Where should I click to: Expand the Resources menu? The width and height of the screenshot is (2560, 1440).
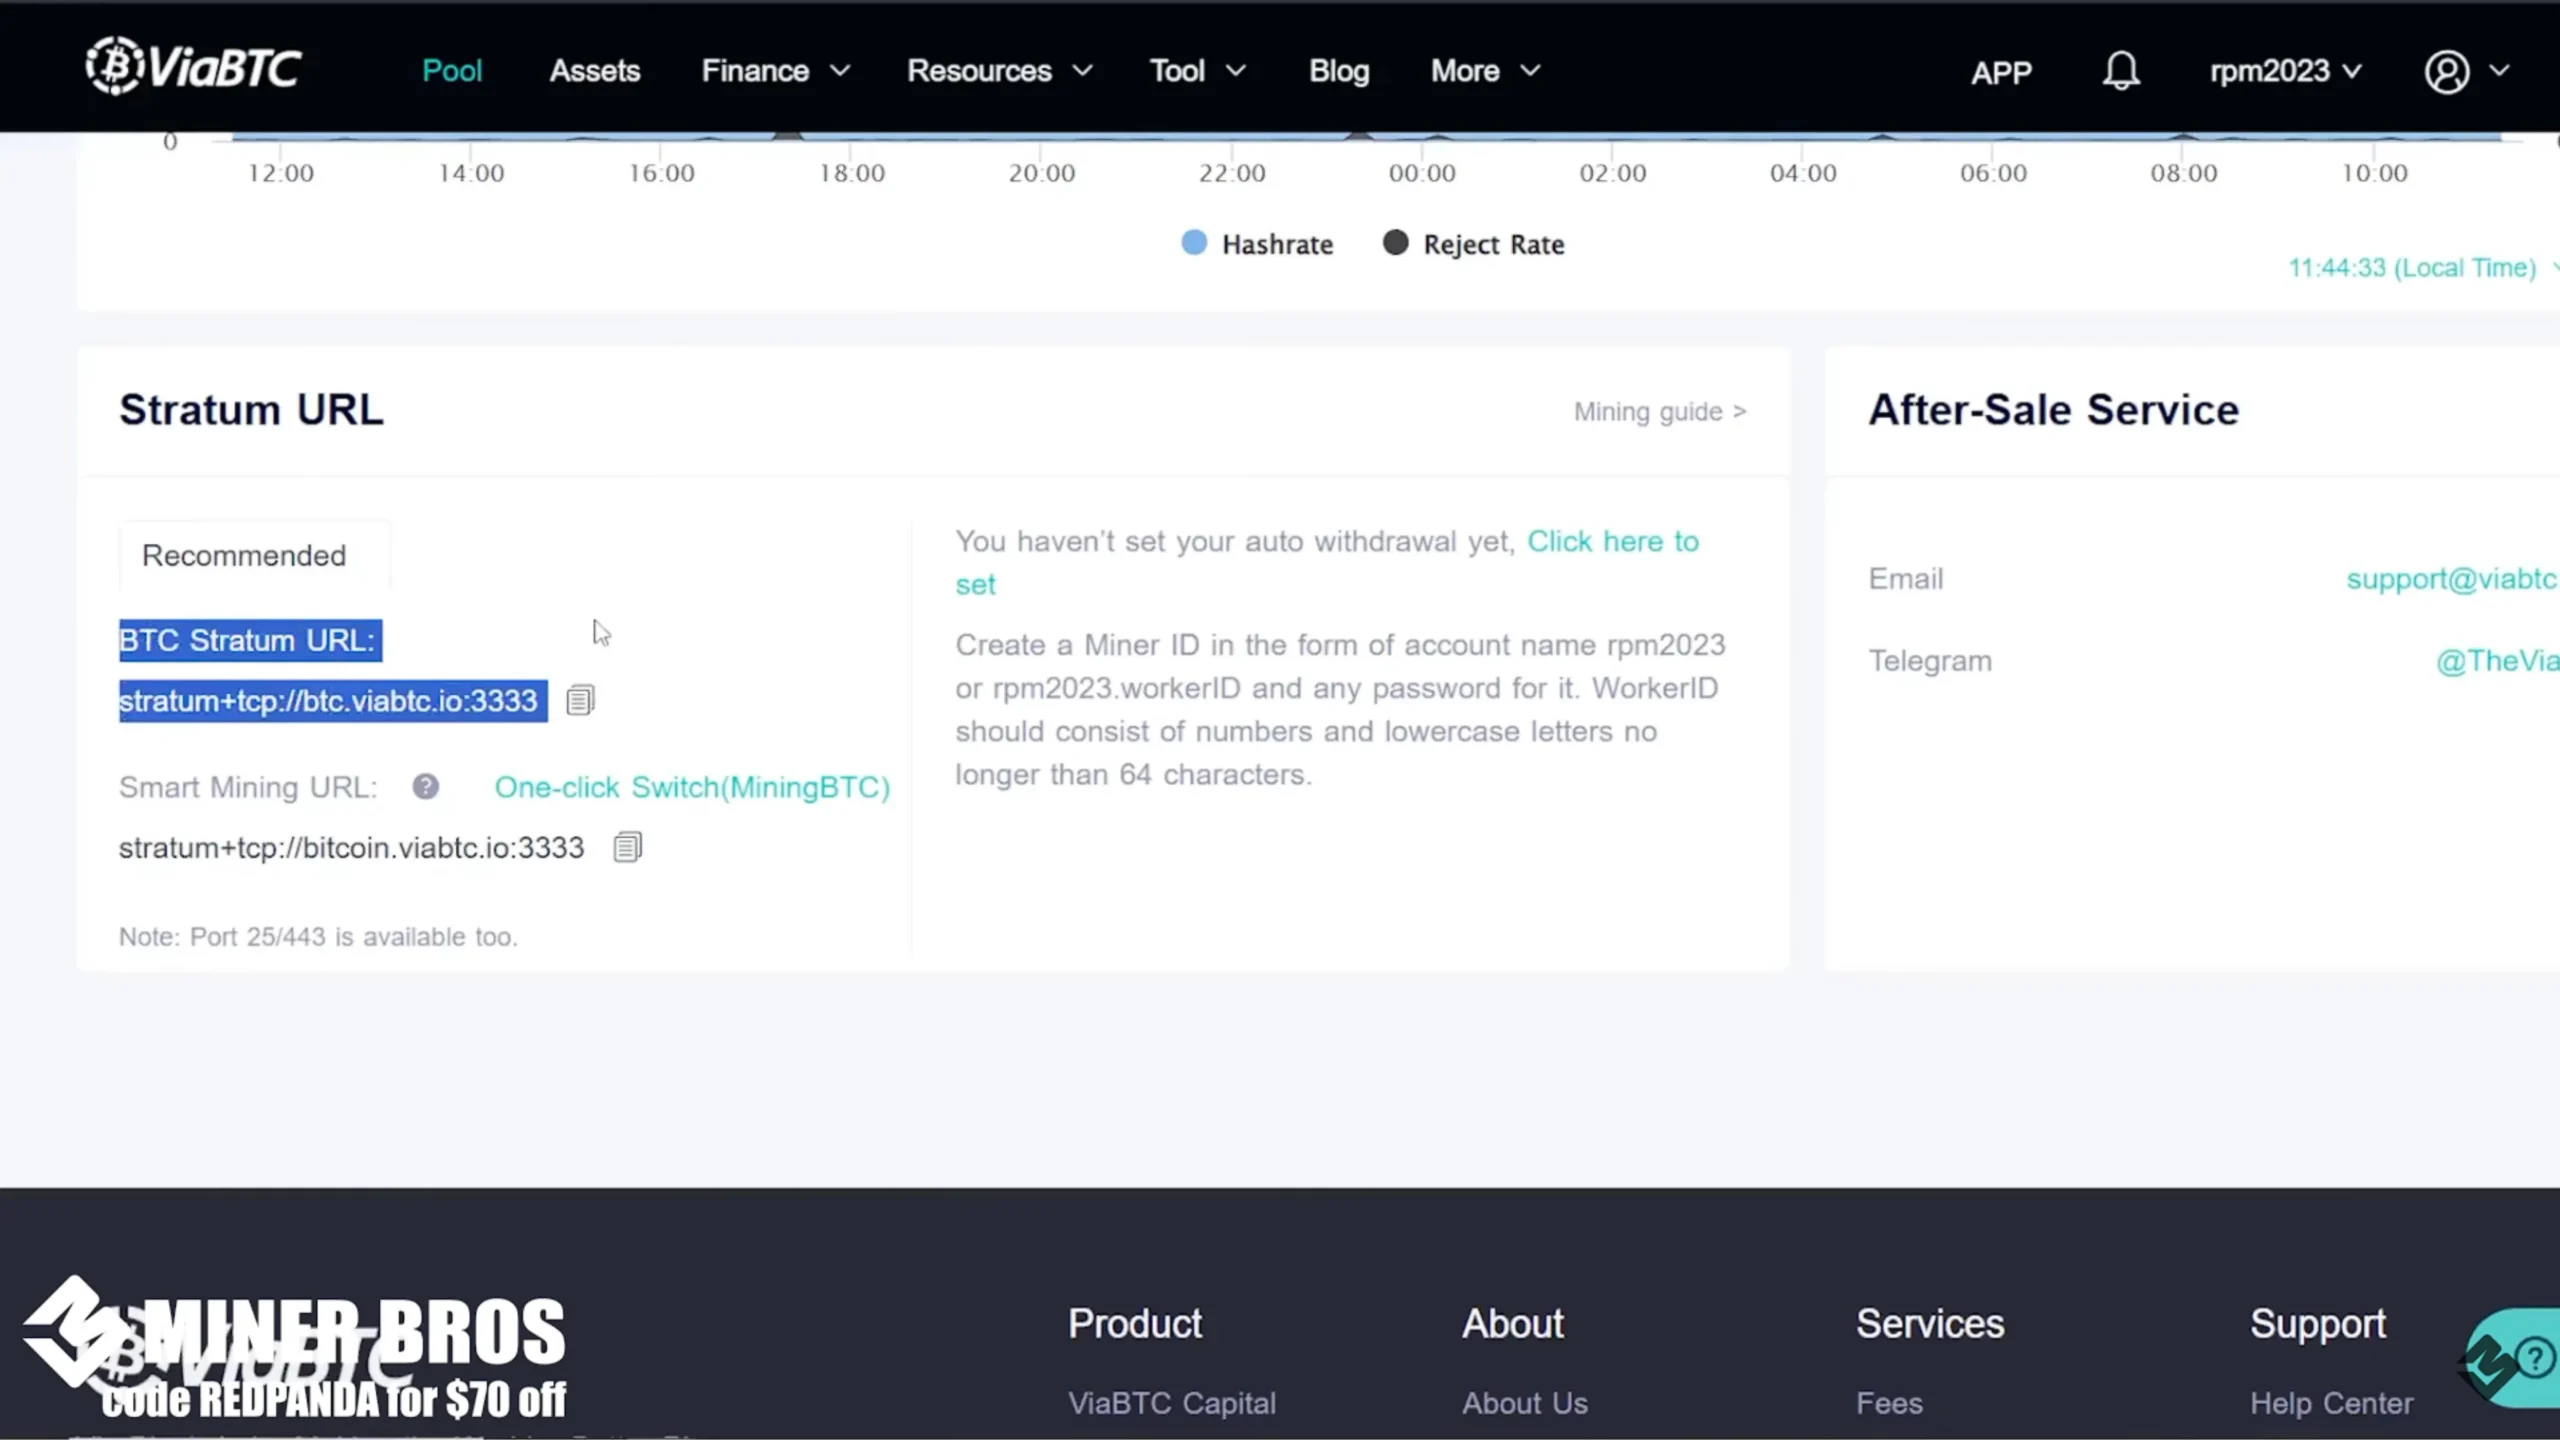(999, 71)
